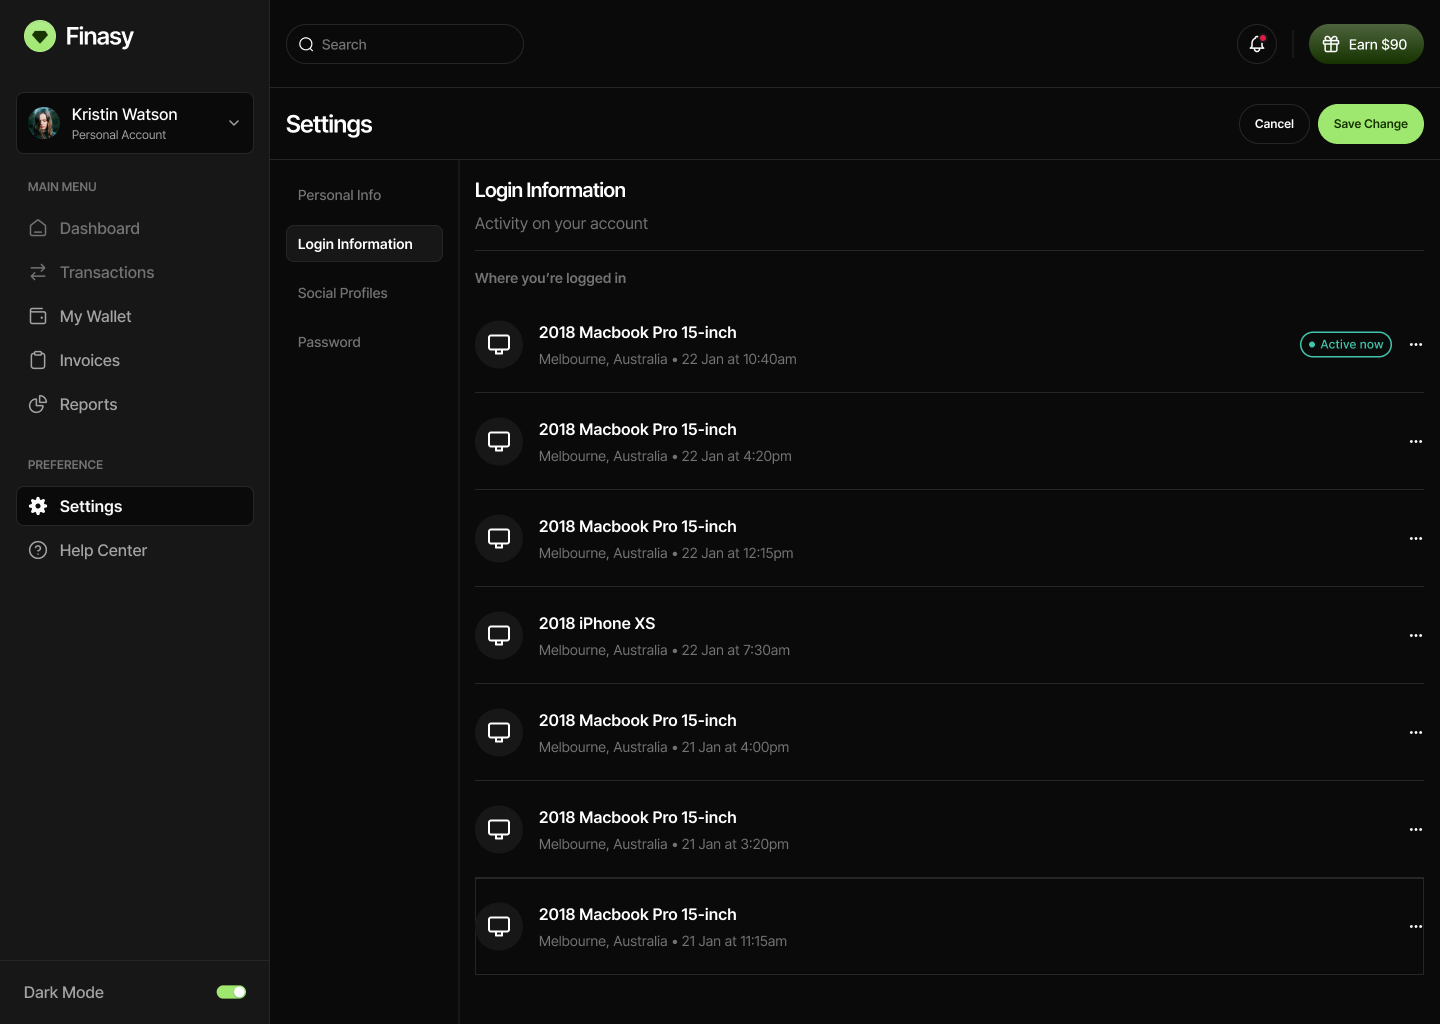The height and width of the screenshot is (1024, 1440).
Task: Click the Invoices clipboard icon
Action: [x=38, y=360]
